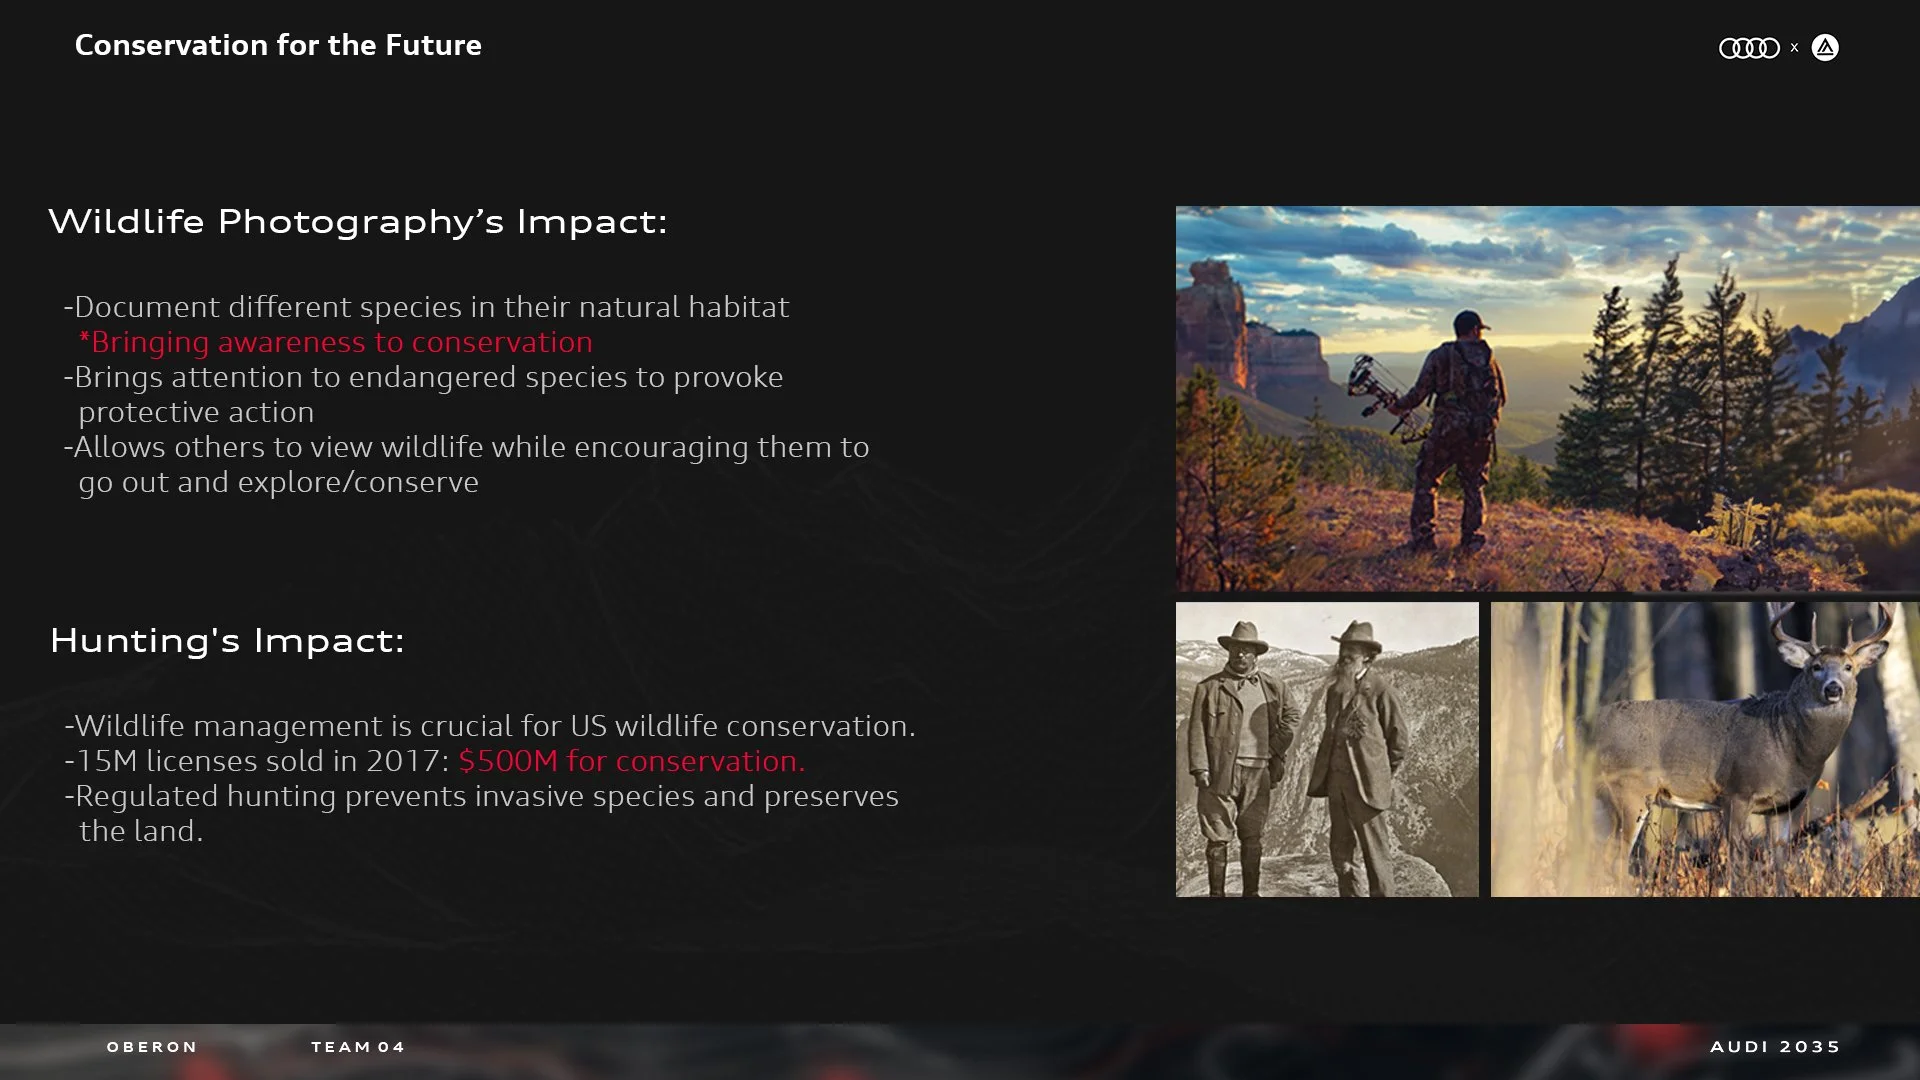Click the black-and-white two men photo
The width and height of the screenshot is (1920, 1080).
1326,749
